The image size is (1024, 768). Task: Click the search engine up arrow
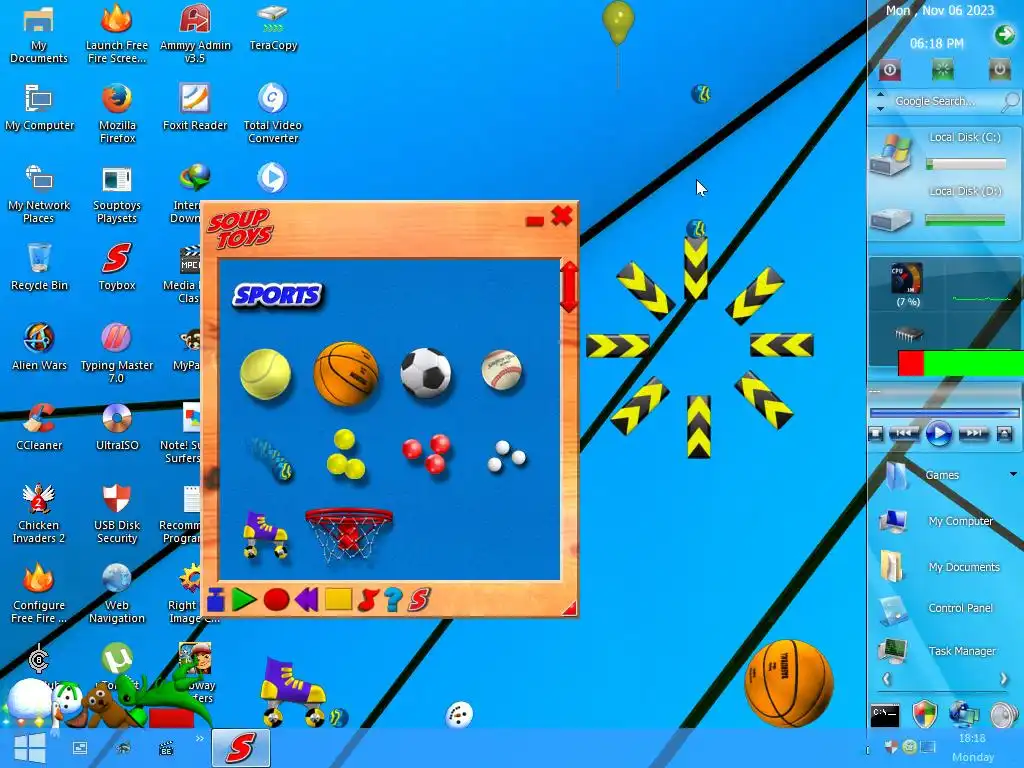(880, 95)
